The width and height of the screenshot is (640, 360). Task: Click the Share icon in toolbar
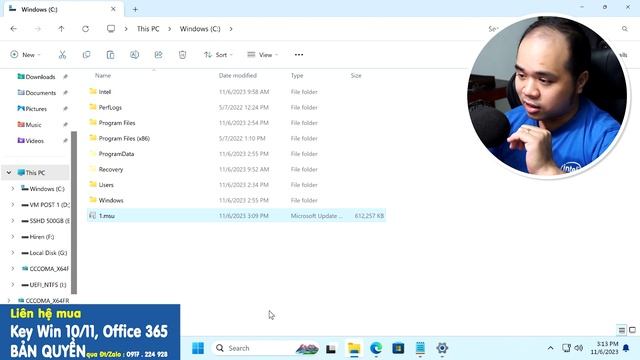click(158, 55)
